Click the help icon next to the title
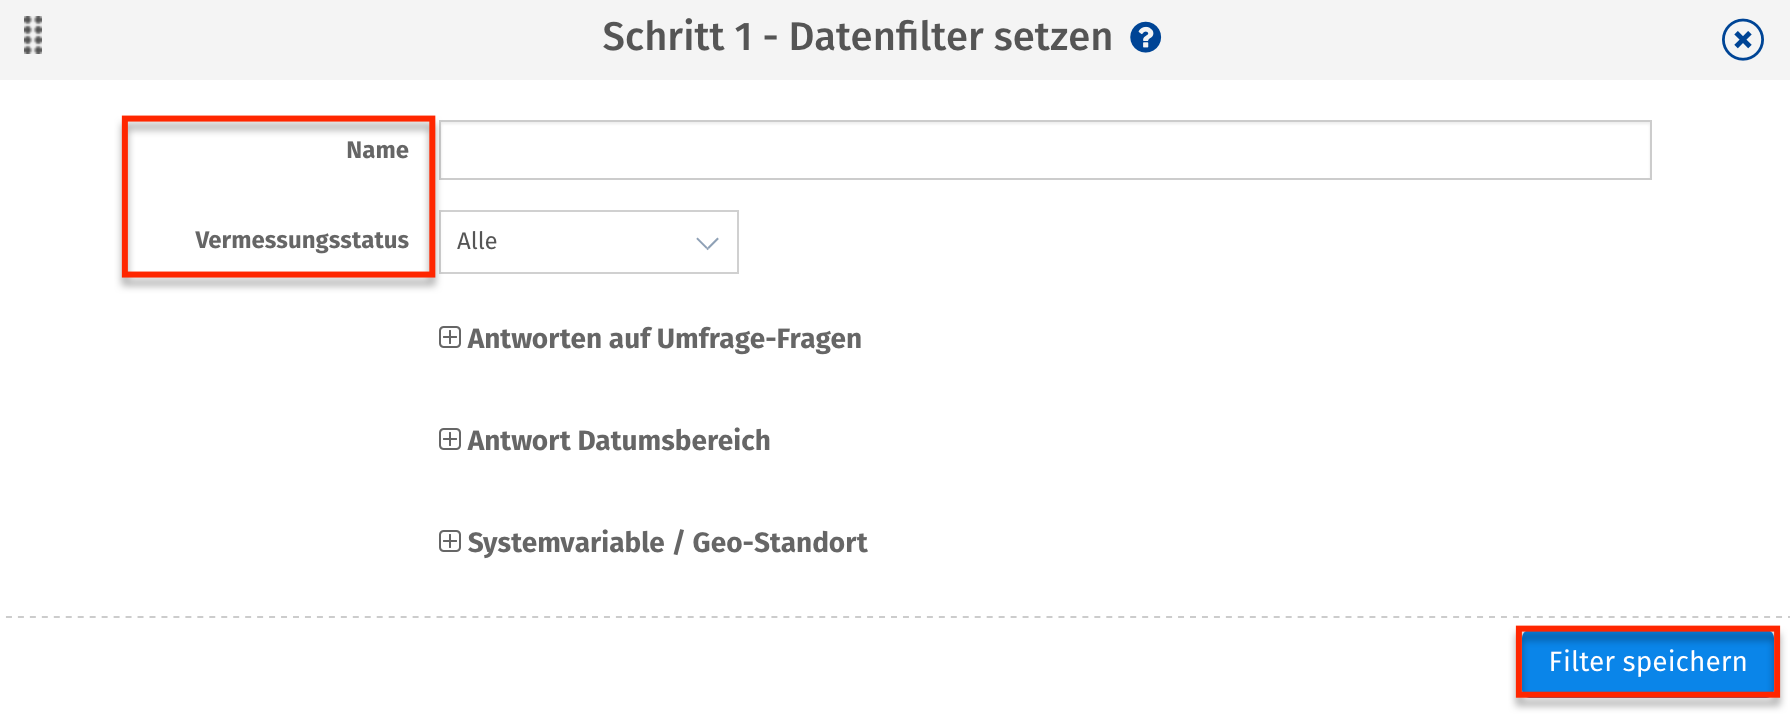This screenshot has width=1790, height=720. pyautogui.click(x=1146, y=37)
